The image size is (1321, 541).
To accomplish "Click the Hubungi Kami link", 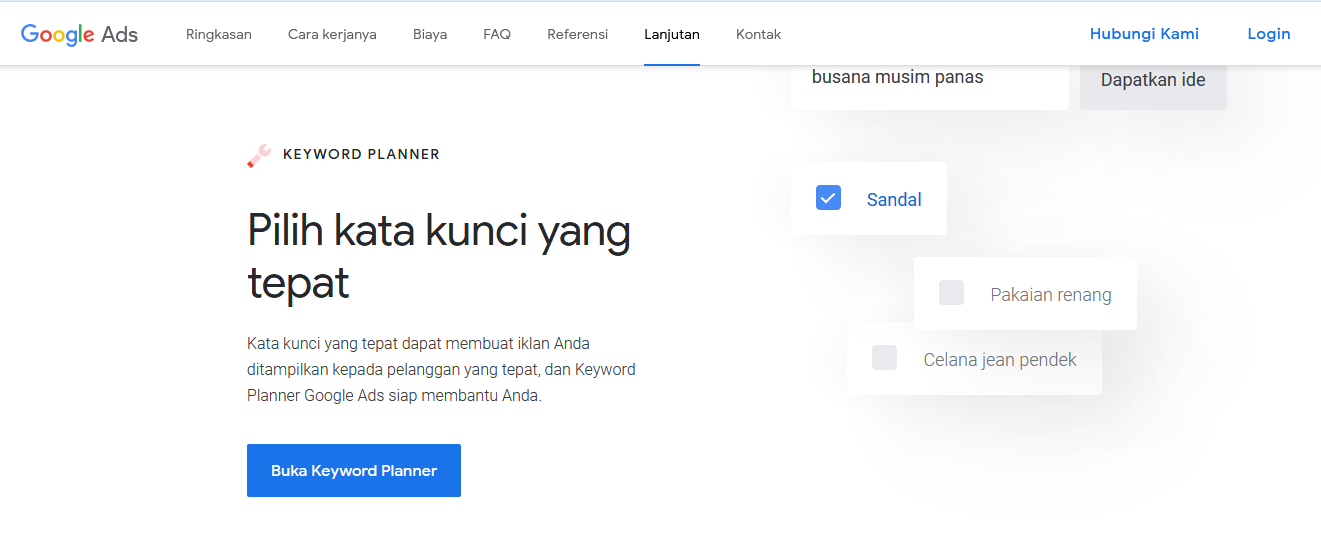I will 1144,34.
